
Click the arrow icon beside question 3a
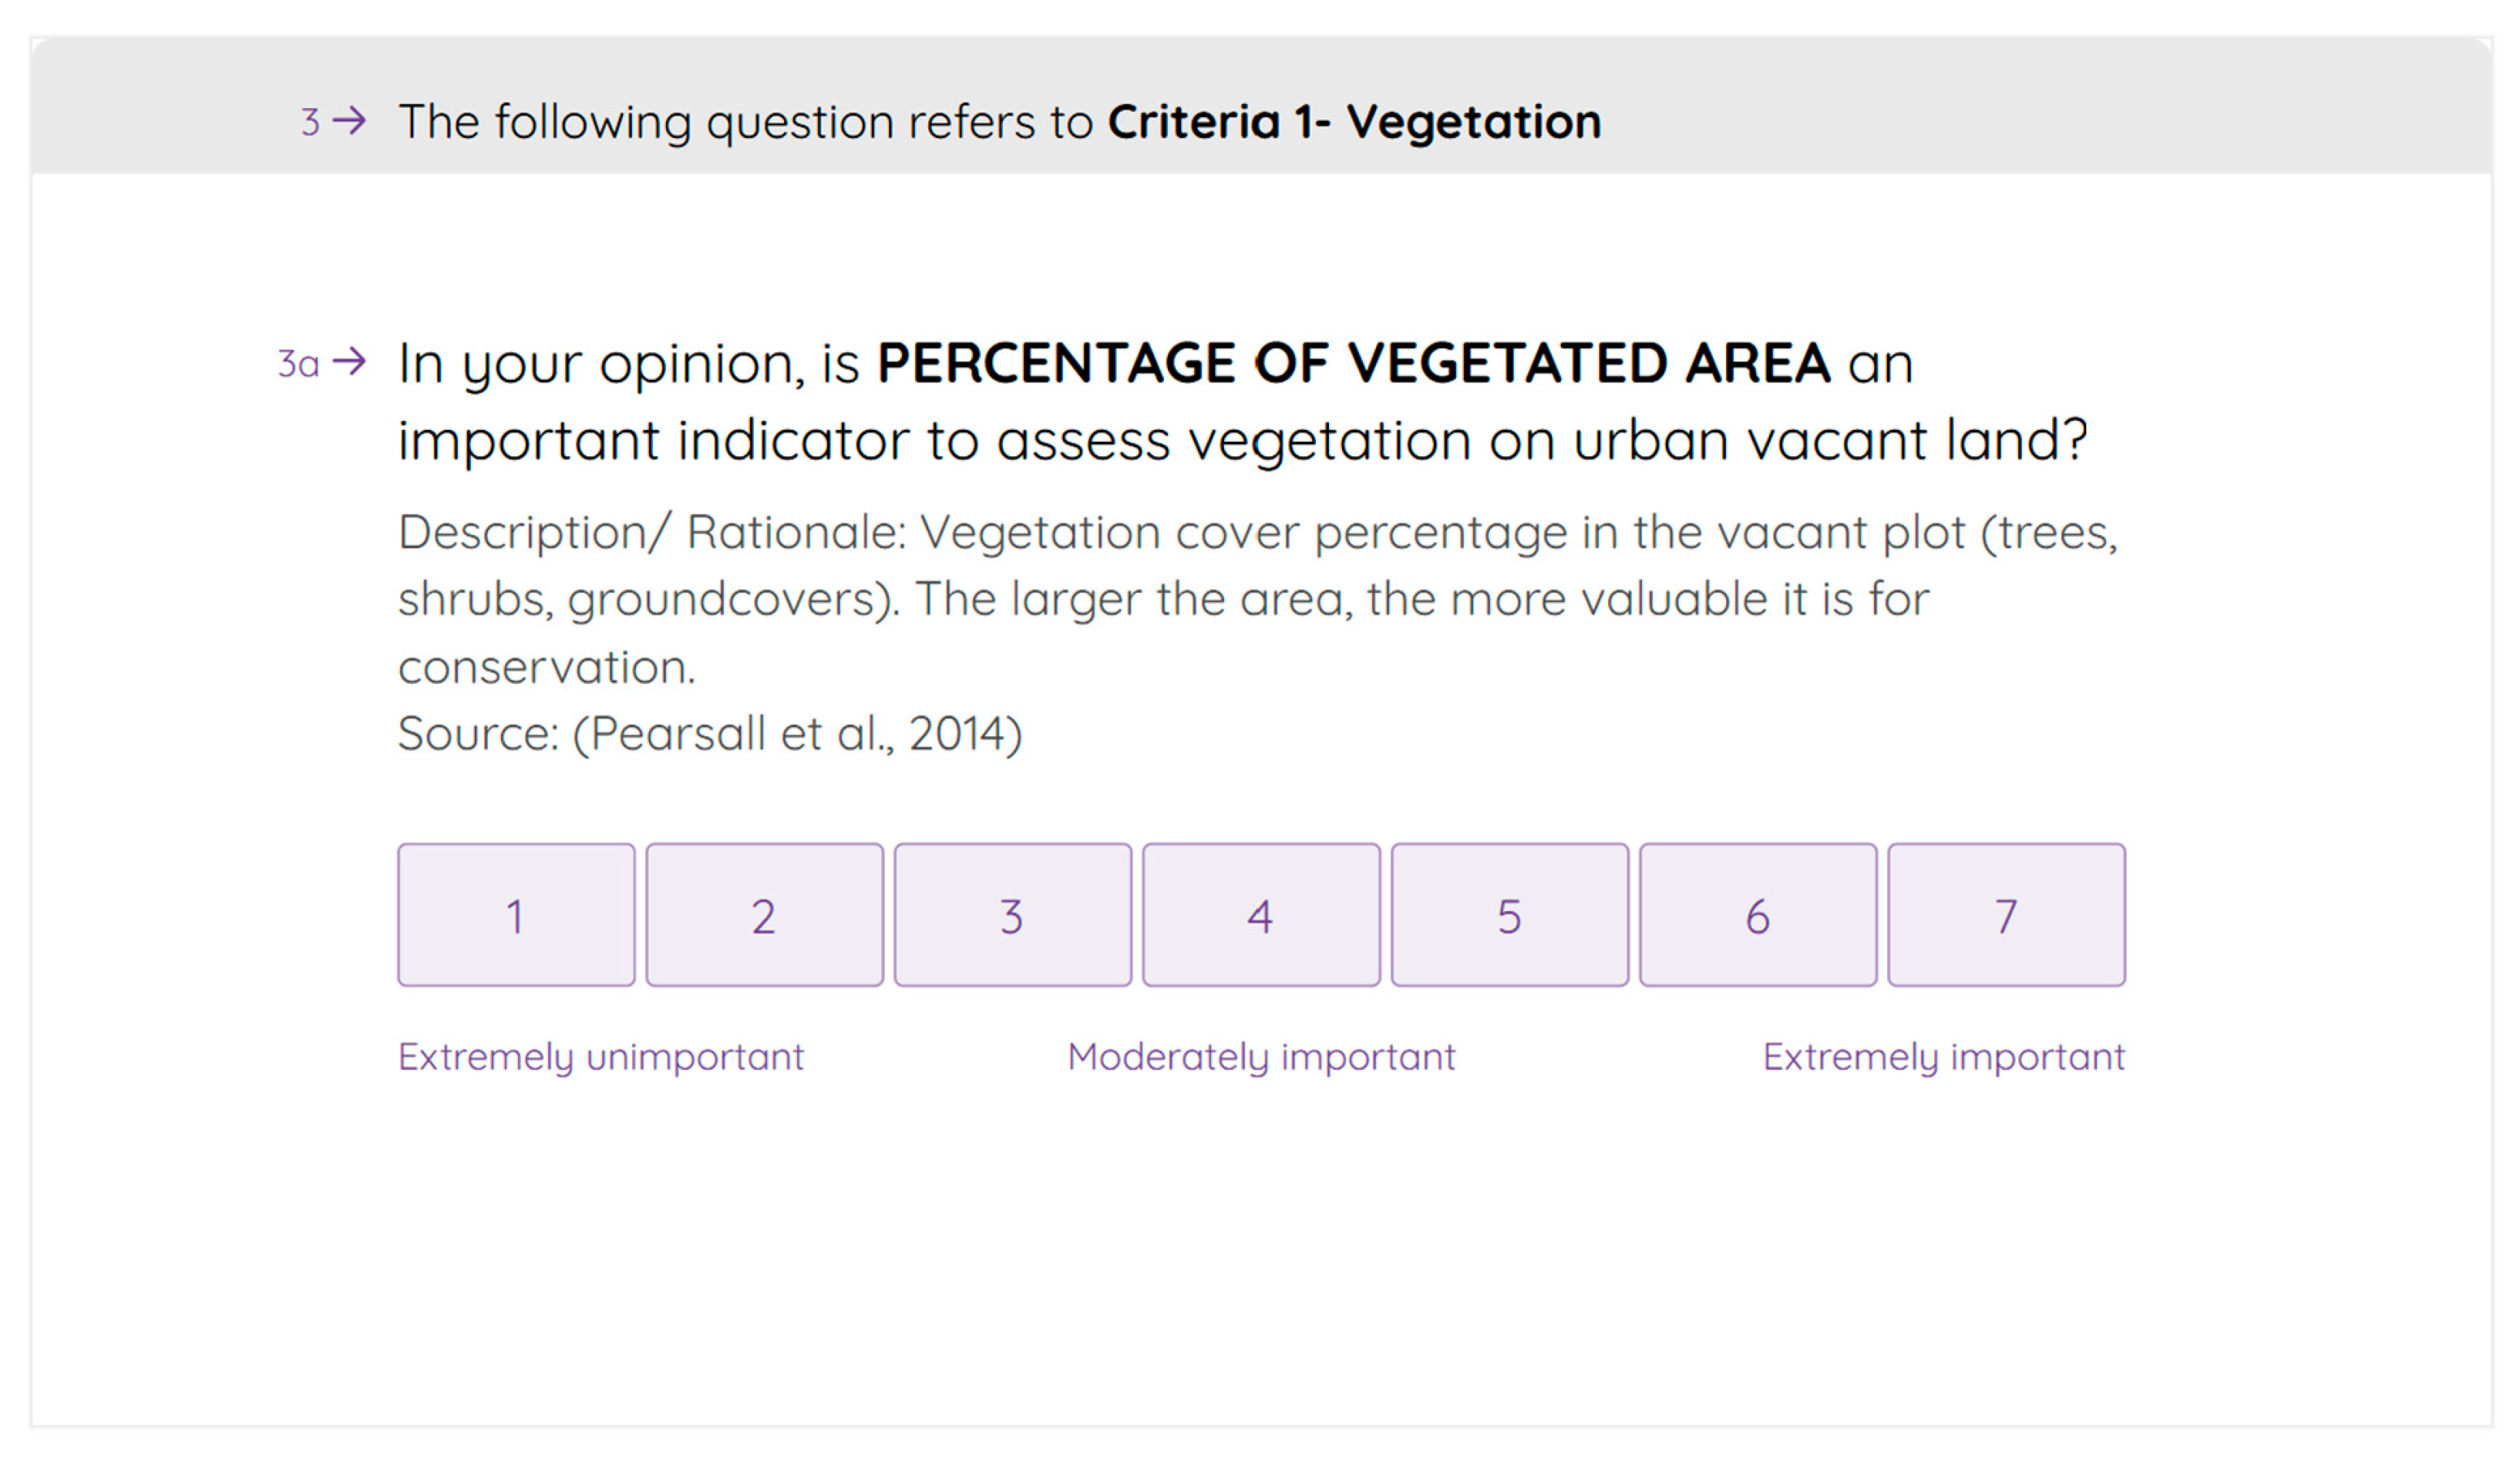pos(349,361)
